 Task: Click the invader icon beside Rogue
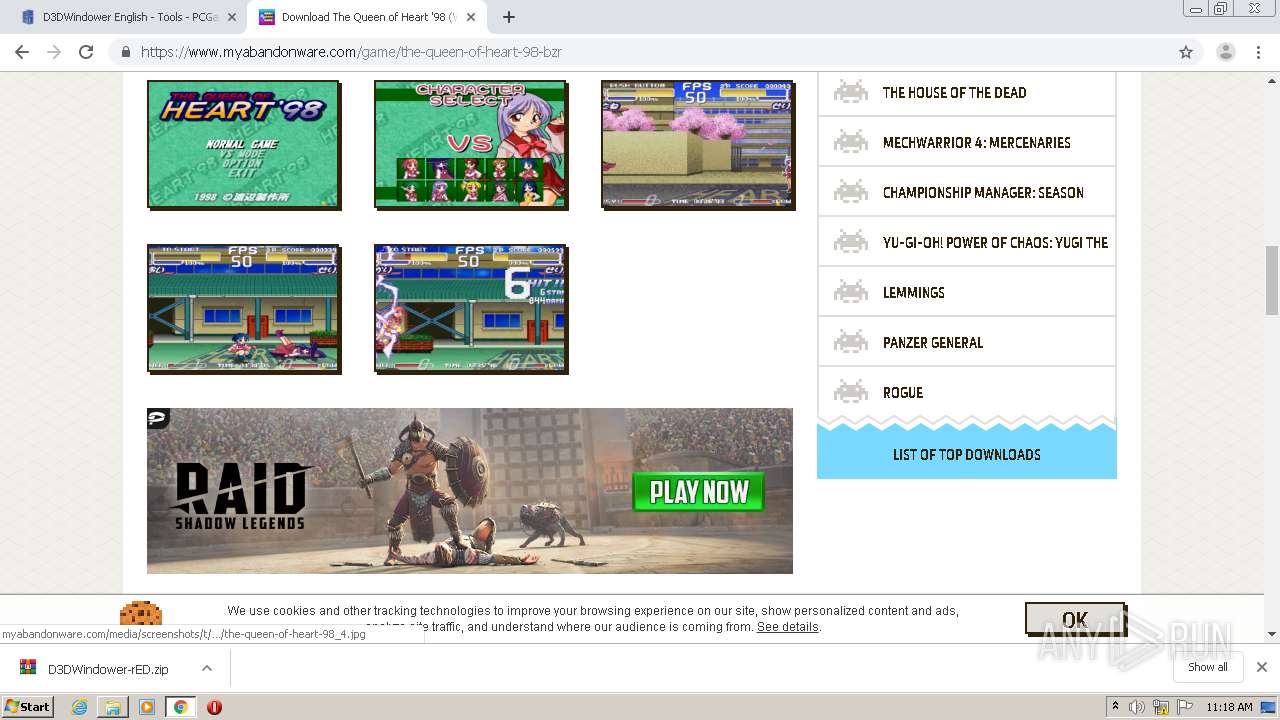pyautogui.click(x=851, y=391)
